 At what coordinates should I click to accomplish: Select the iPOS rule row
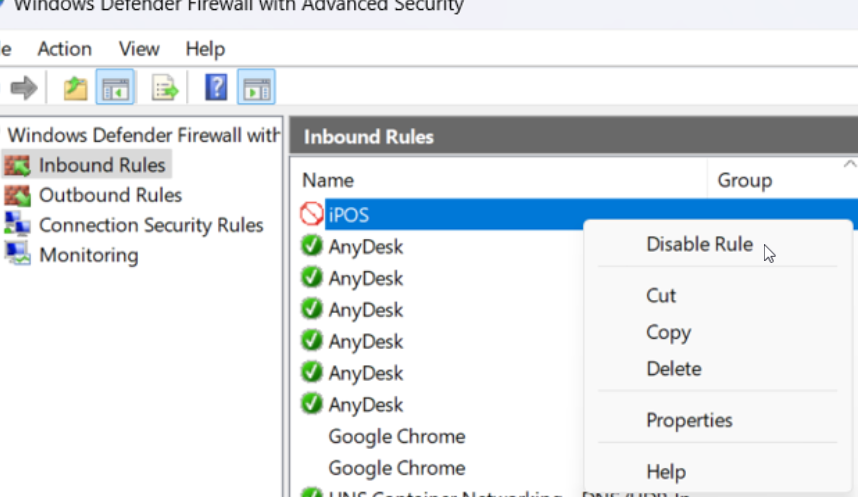click(578, 214)
